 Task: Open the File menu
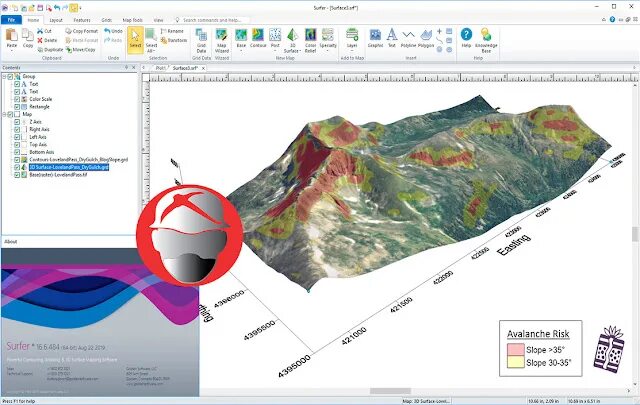11,20
